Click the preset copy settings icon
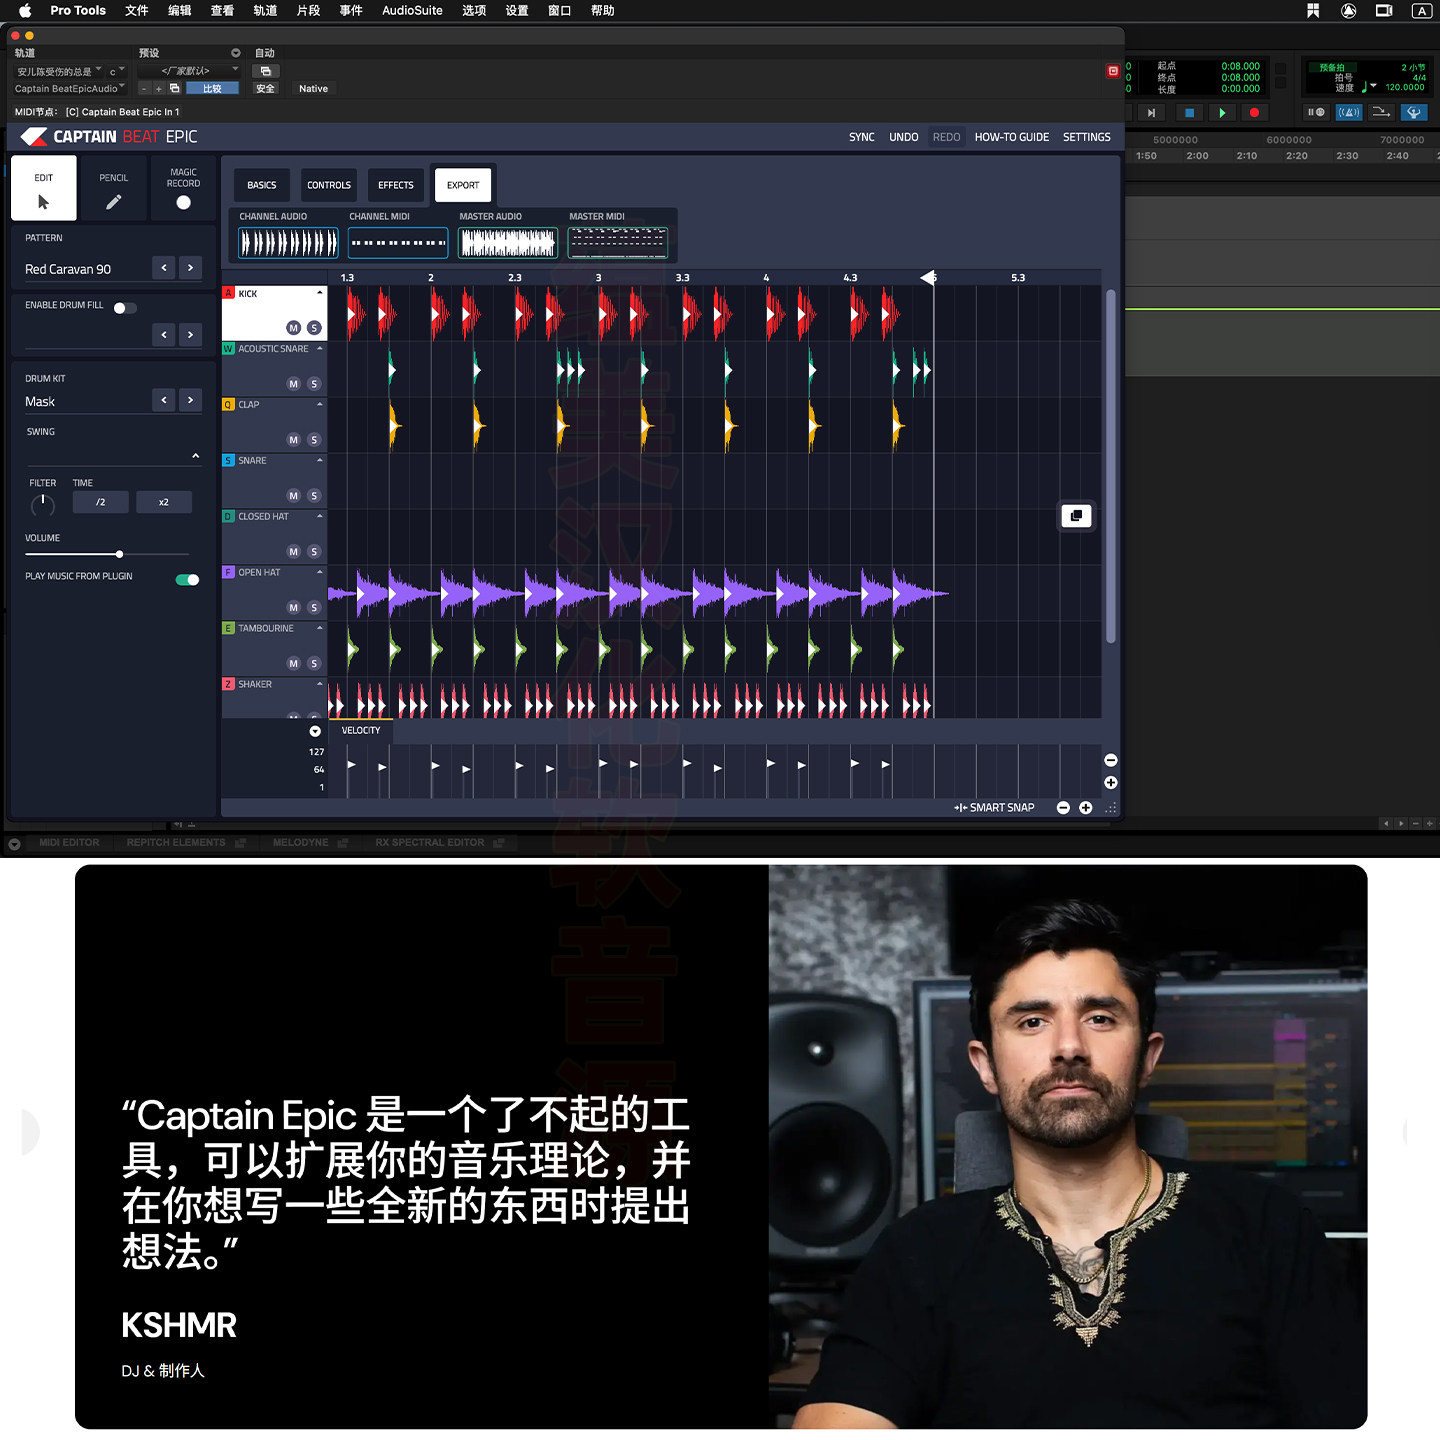The width and height of the screenshot is (1440, 1440). (x=174, y=88)
